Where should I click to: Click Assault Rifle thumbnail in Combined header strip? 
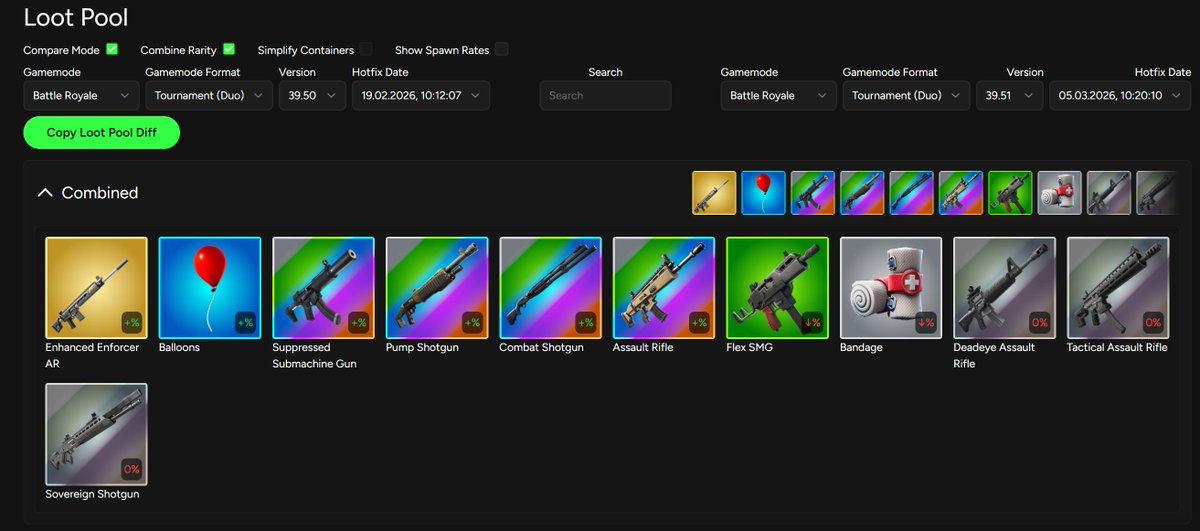(x=961, y=192)
